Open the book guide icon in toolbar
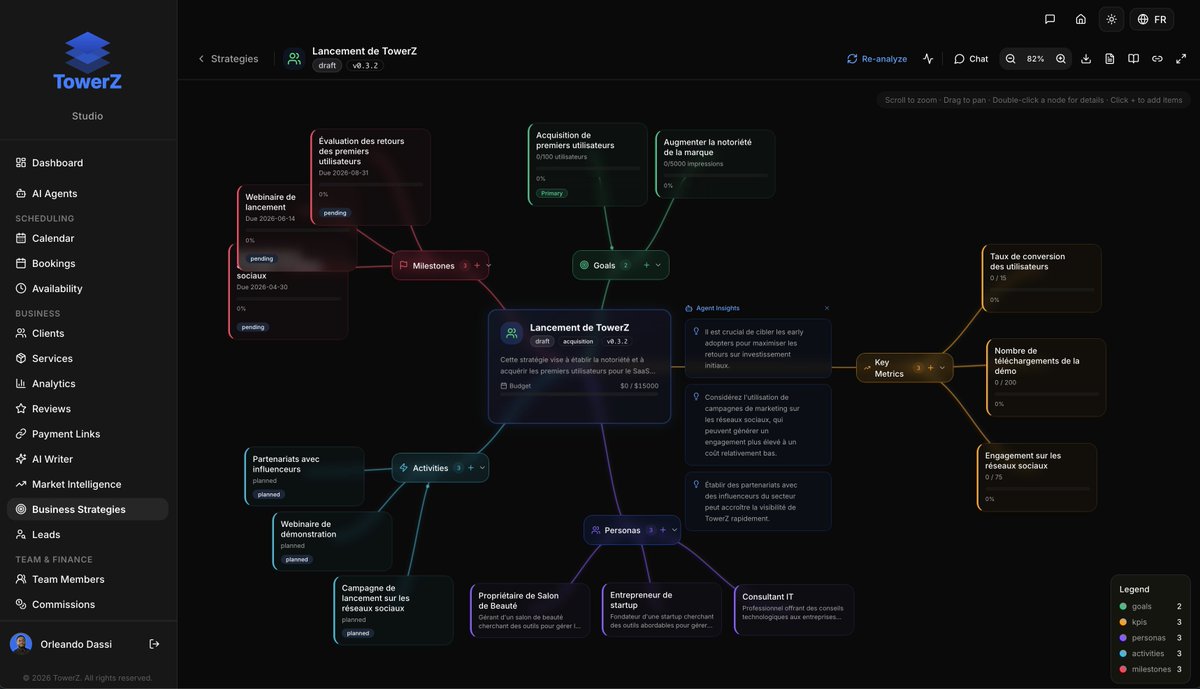This screenshot has height=689, width=1200. click(1133, 59)
